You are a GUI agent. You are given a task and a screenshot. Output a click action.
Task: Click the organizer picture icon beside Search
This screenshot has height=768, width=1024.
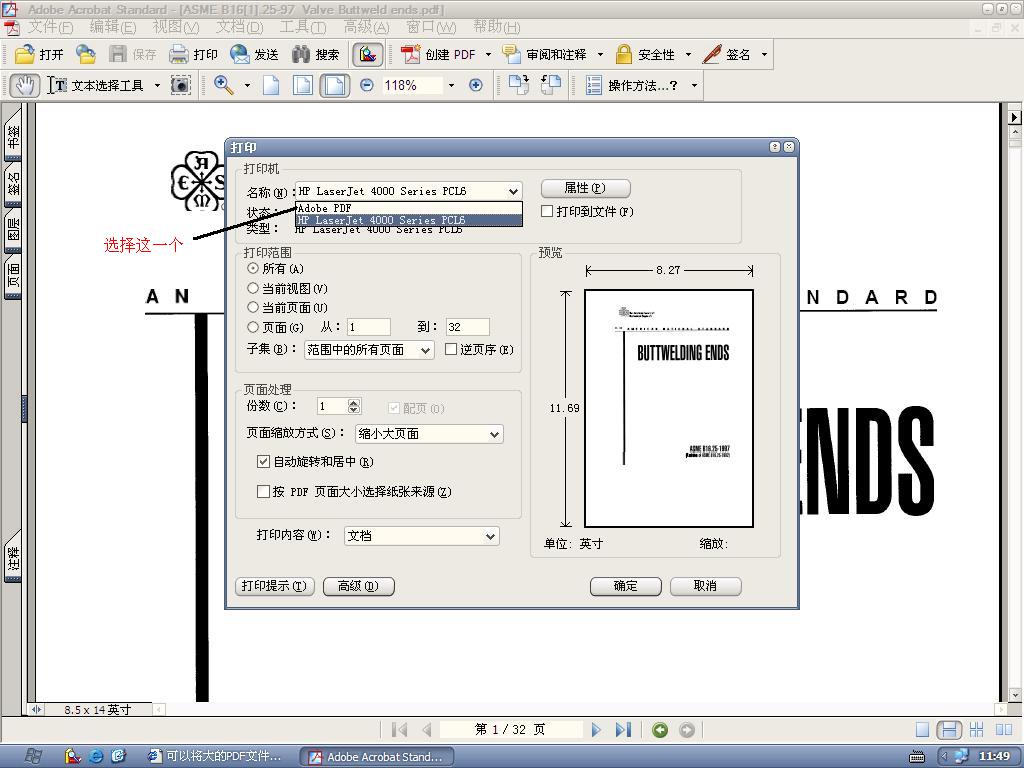click(368, 54)
